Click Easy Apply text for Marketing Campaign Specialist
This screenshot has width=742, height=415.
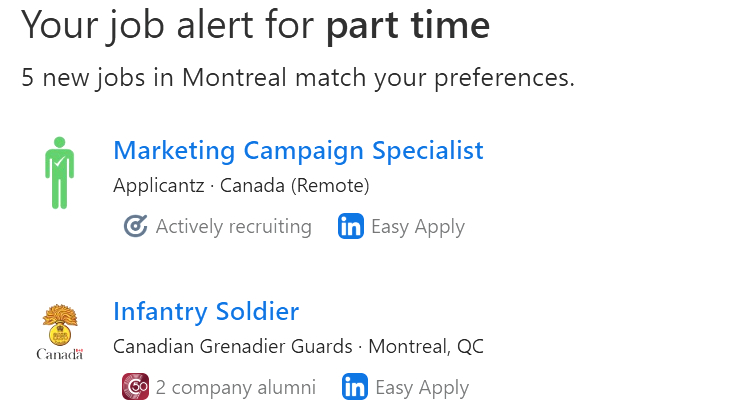coord(417,227)
